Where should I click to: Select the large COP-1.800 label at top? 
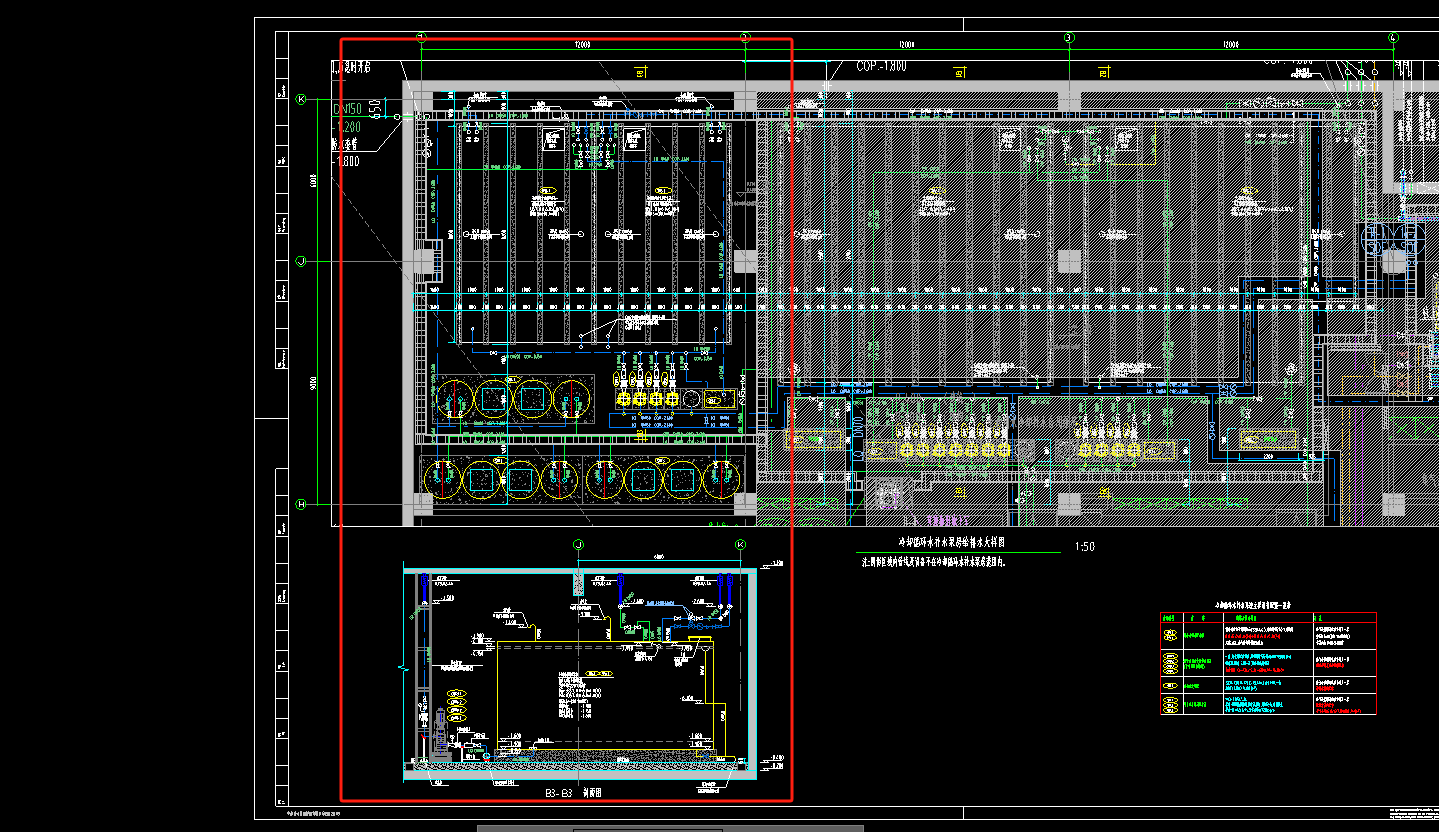[x=881, y=66]
